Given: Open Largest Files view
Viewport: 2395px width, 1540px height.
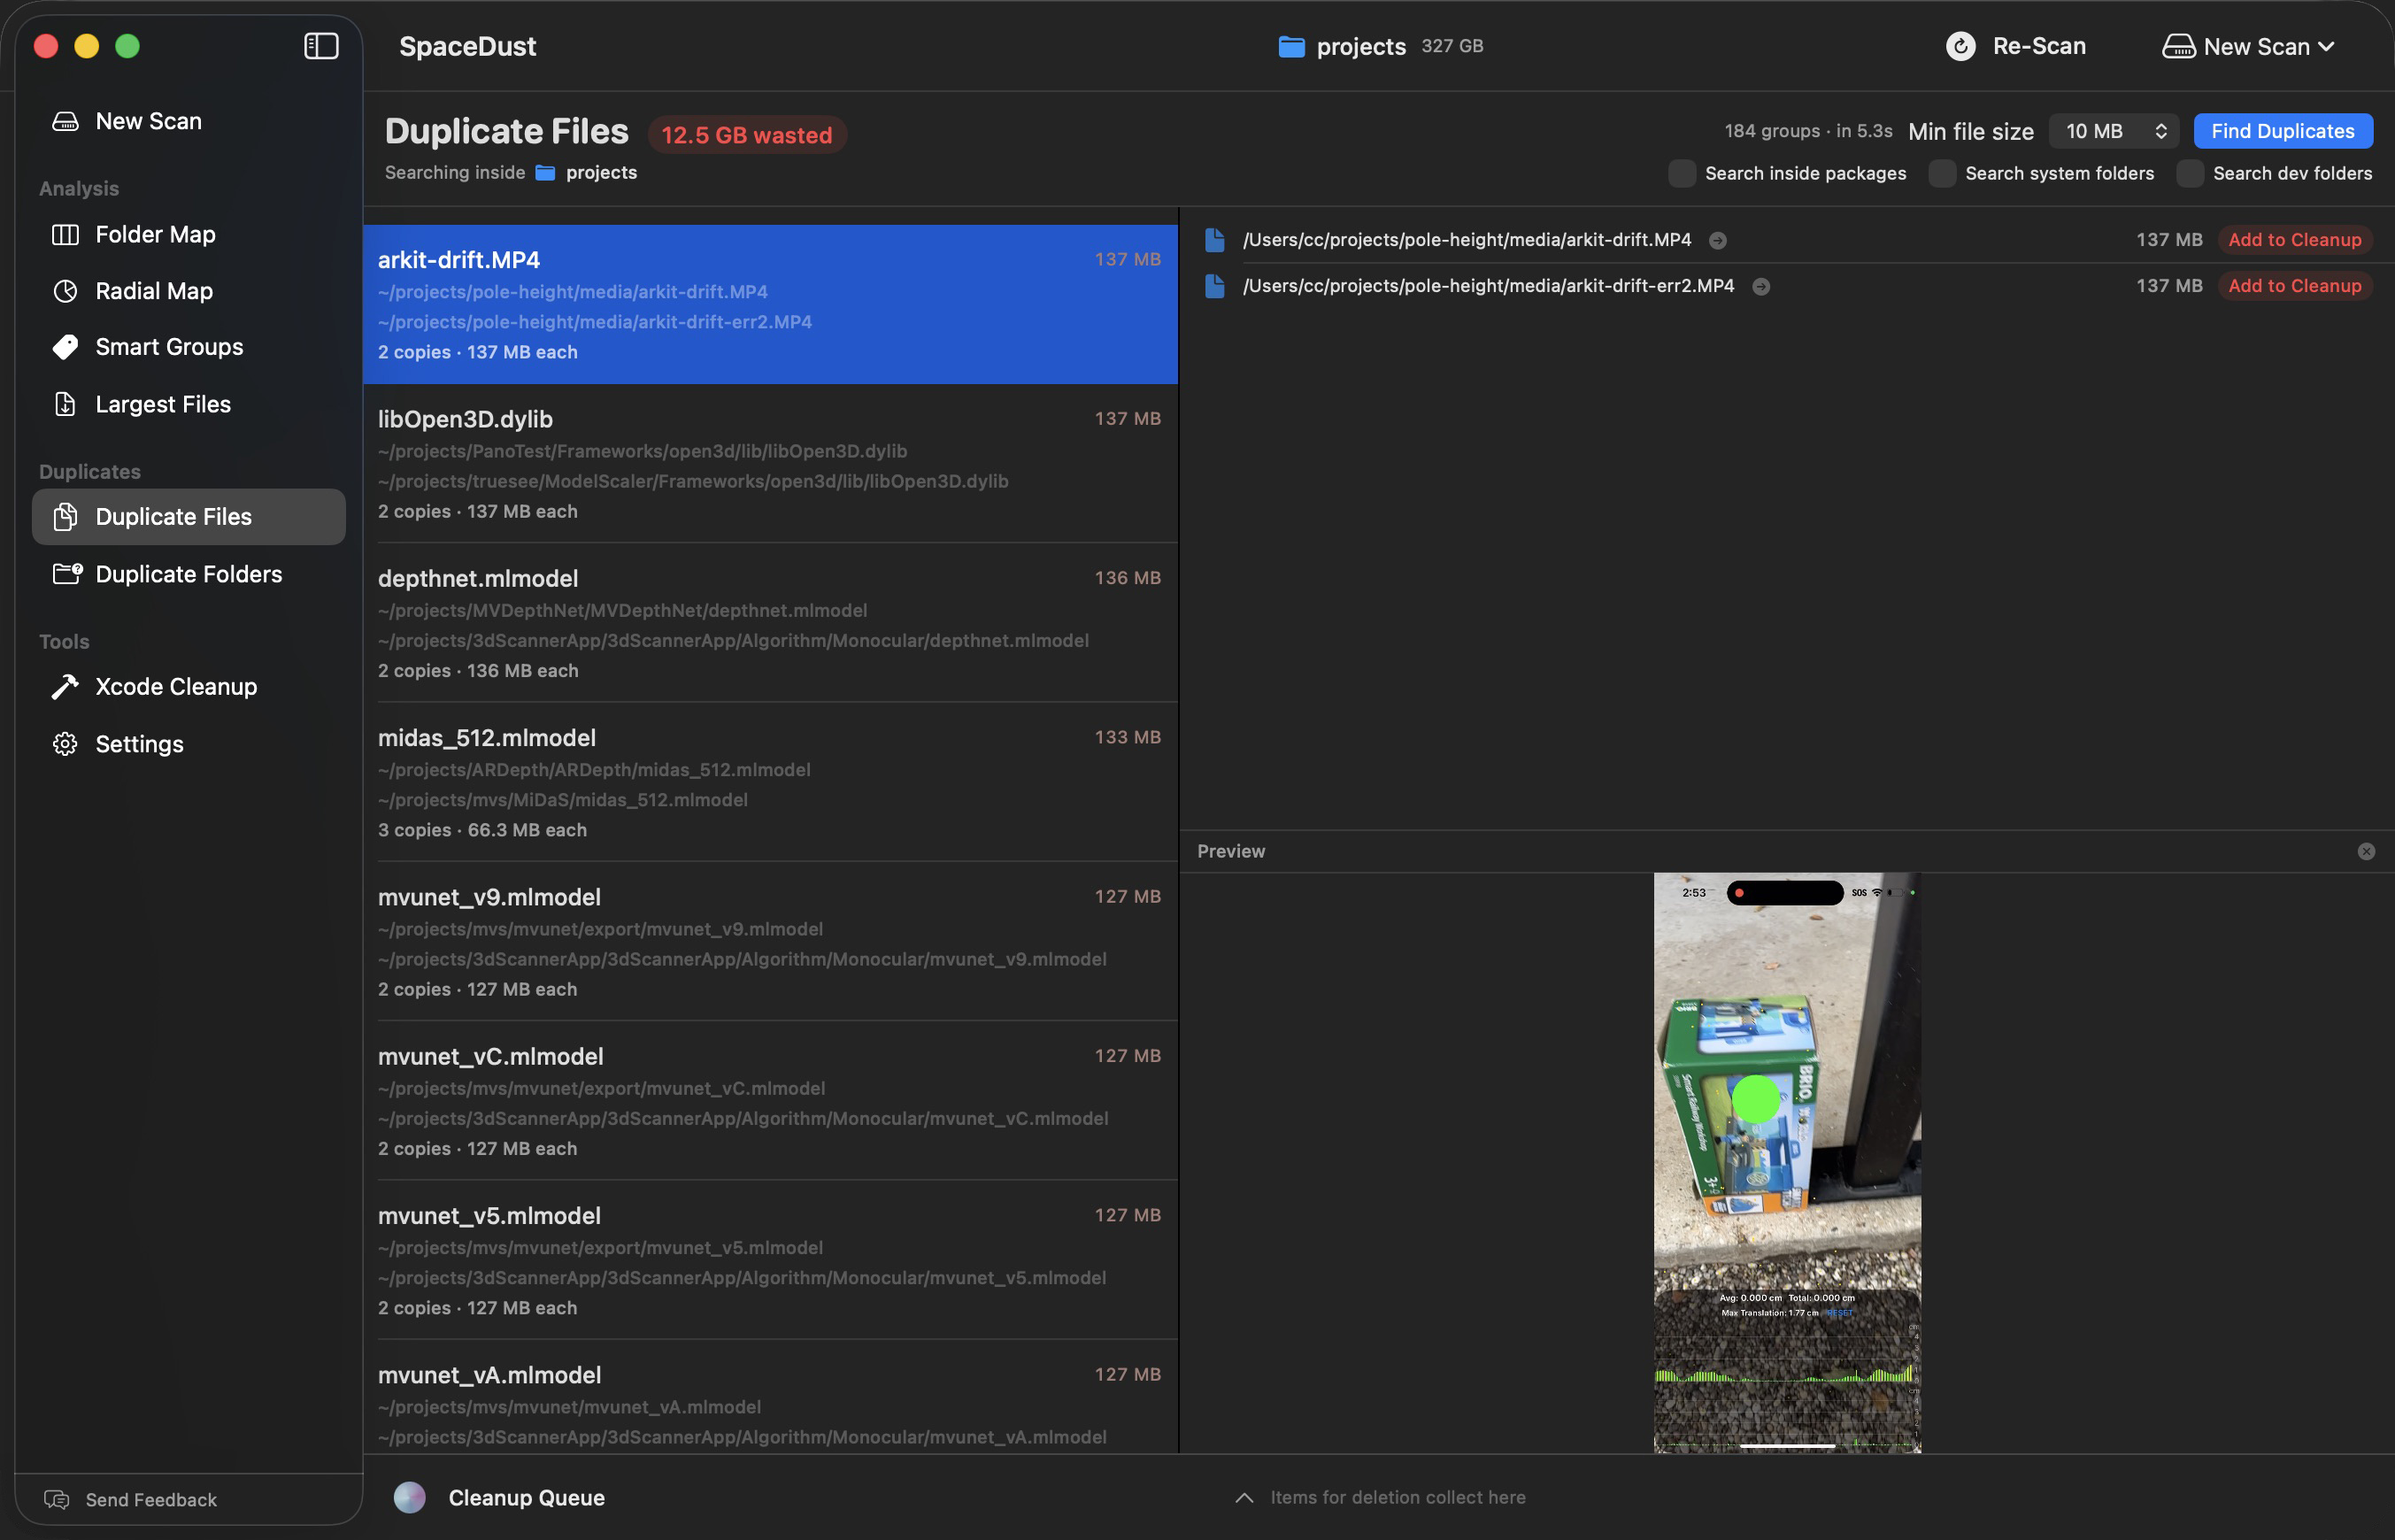Looking at the screenshot, I should coord(189,404).
